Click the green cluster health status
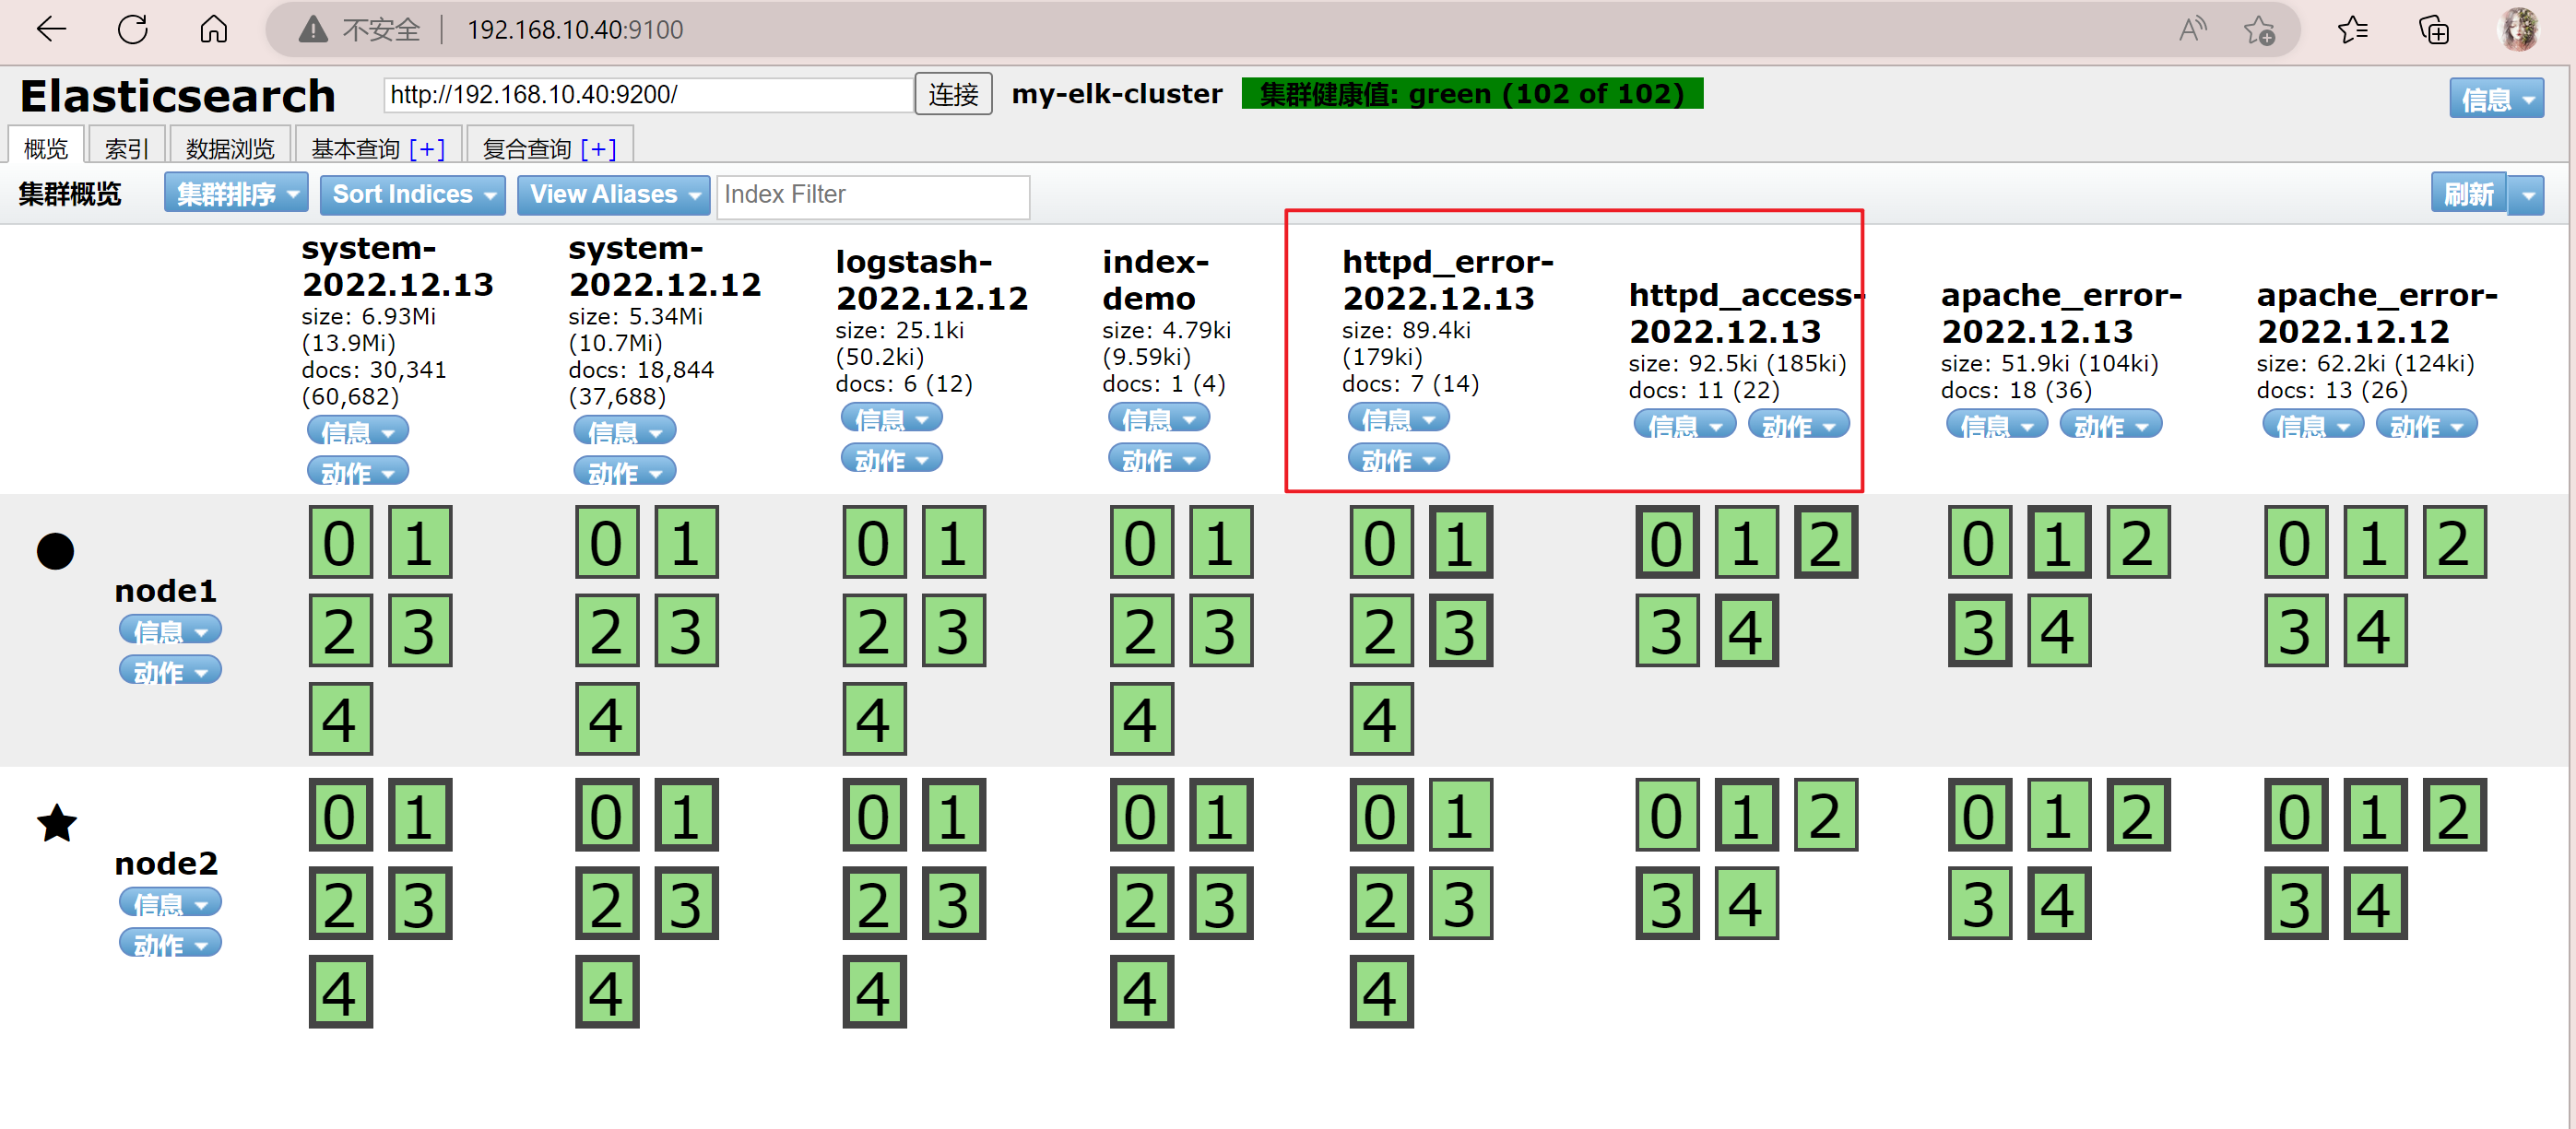This screenshot has height=1129, width=2576. pyautogui.click(x=1471, y=94)
